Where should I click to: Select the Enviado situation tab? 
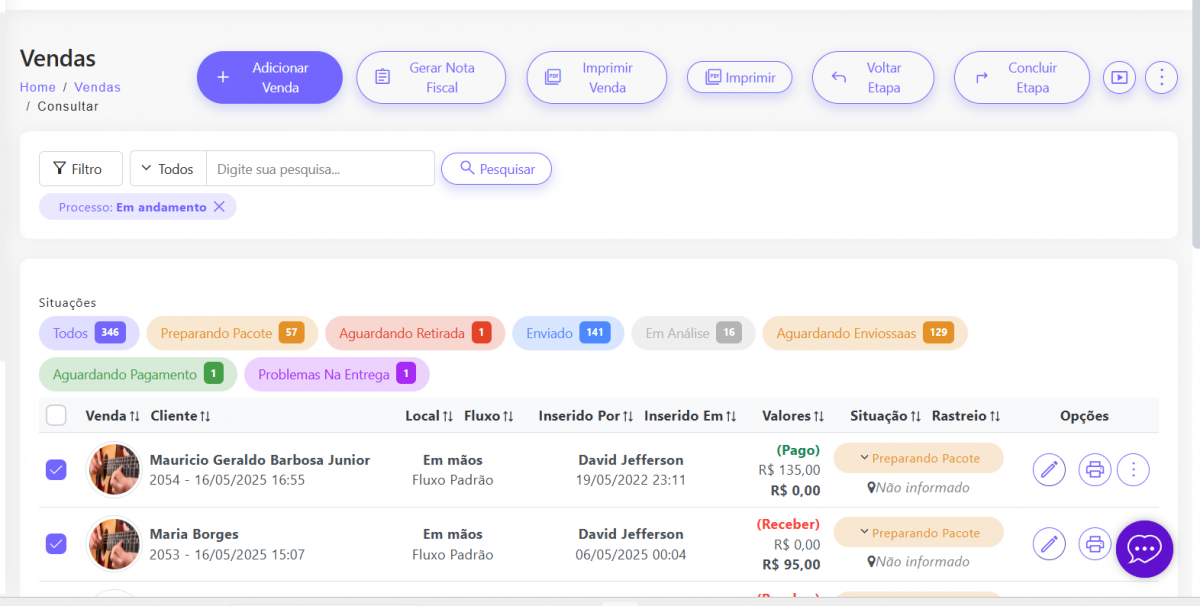pos(567,333)
